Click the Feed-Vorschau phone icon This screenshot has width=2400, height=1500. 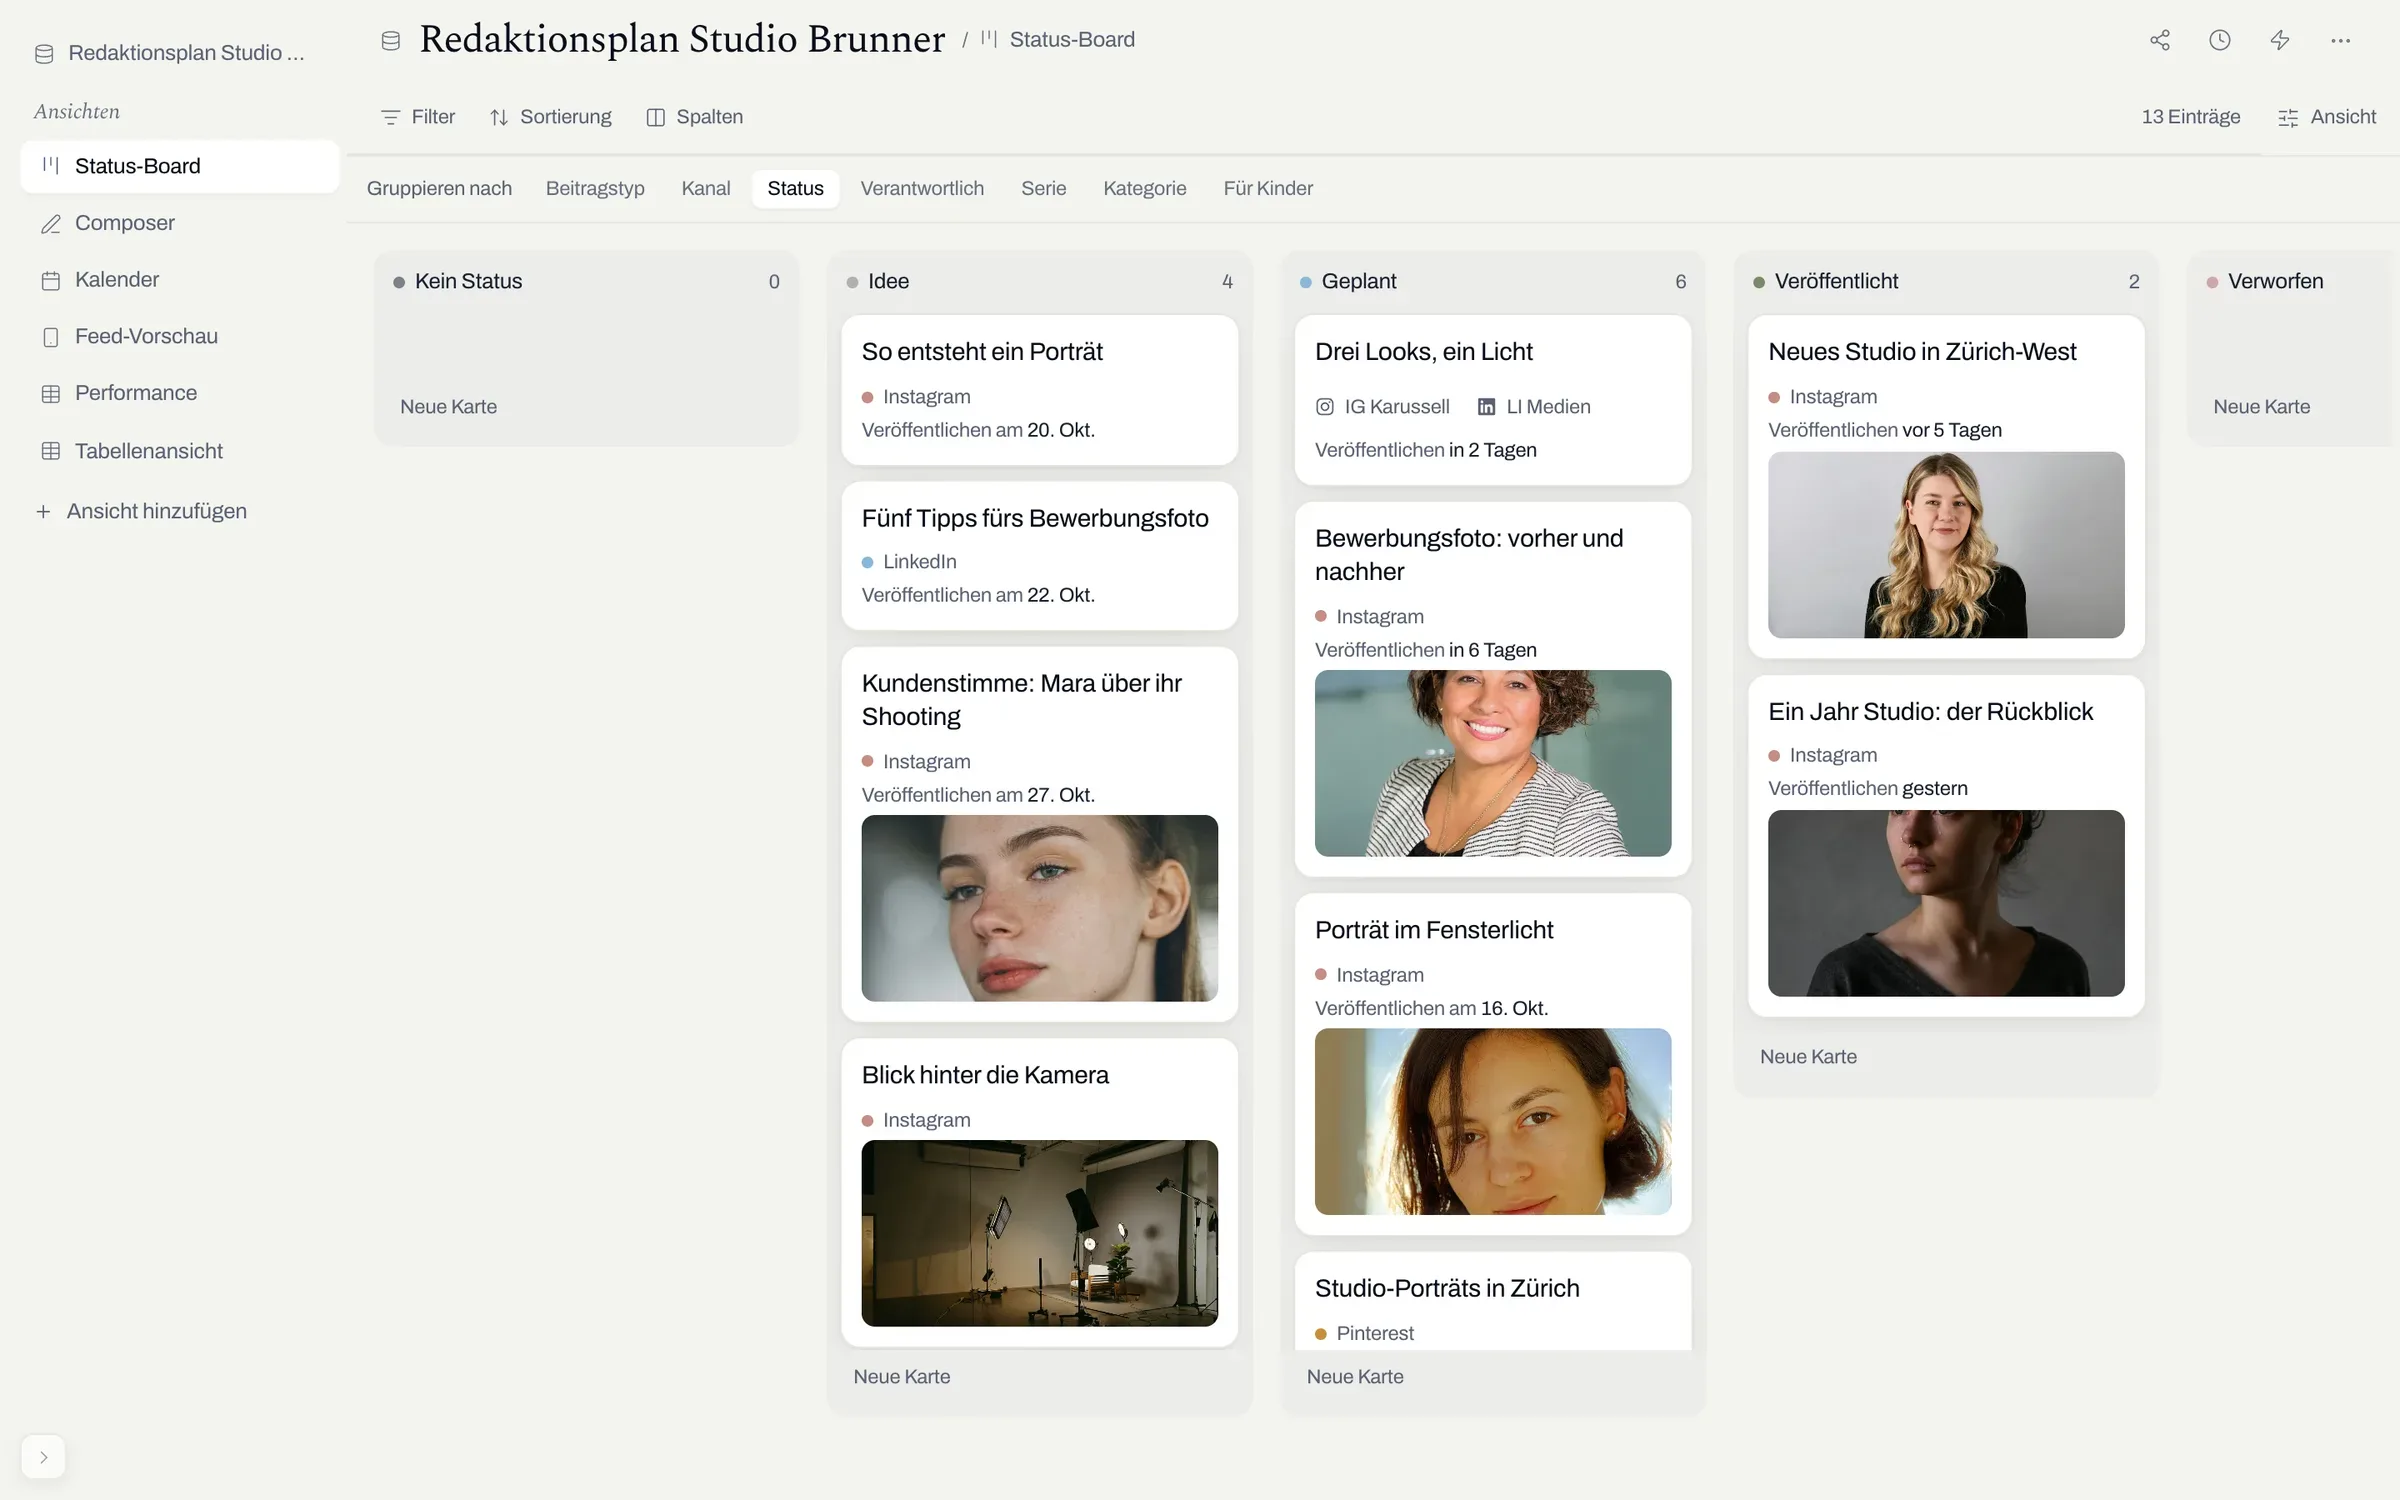51,337
